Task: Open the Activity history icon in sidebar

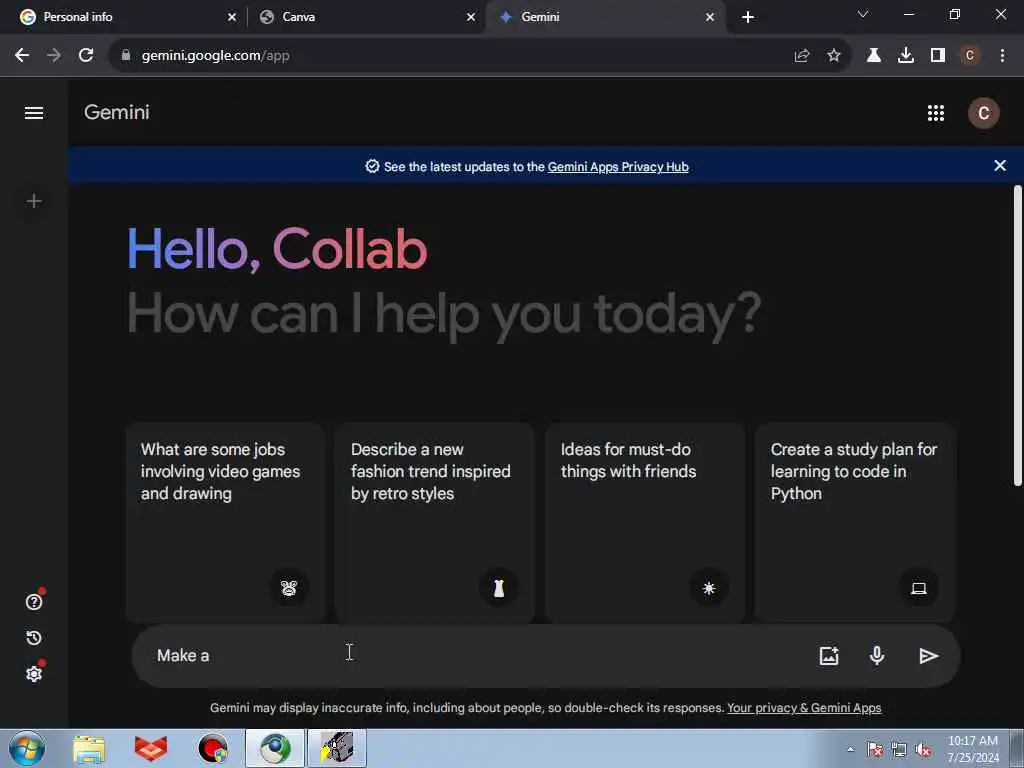Action: click(34, 638)
